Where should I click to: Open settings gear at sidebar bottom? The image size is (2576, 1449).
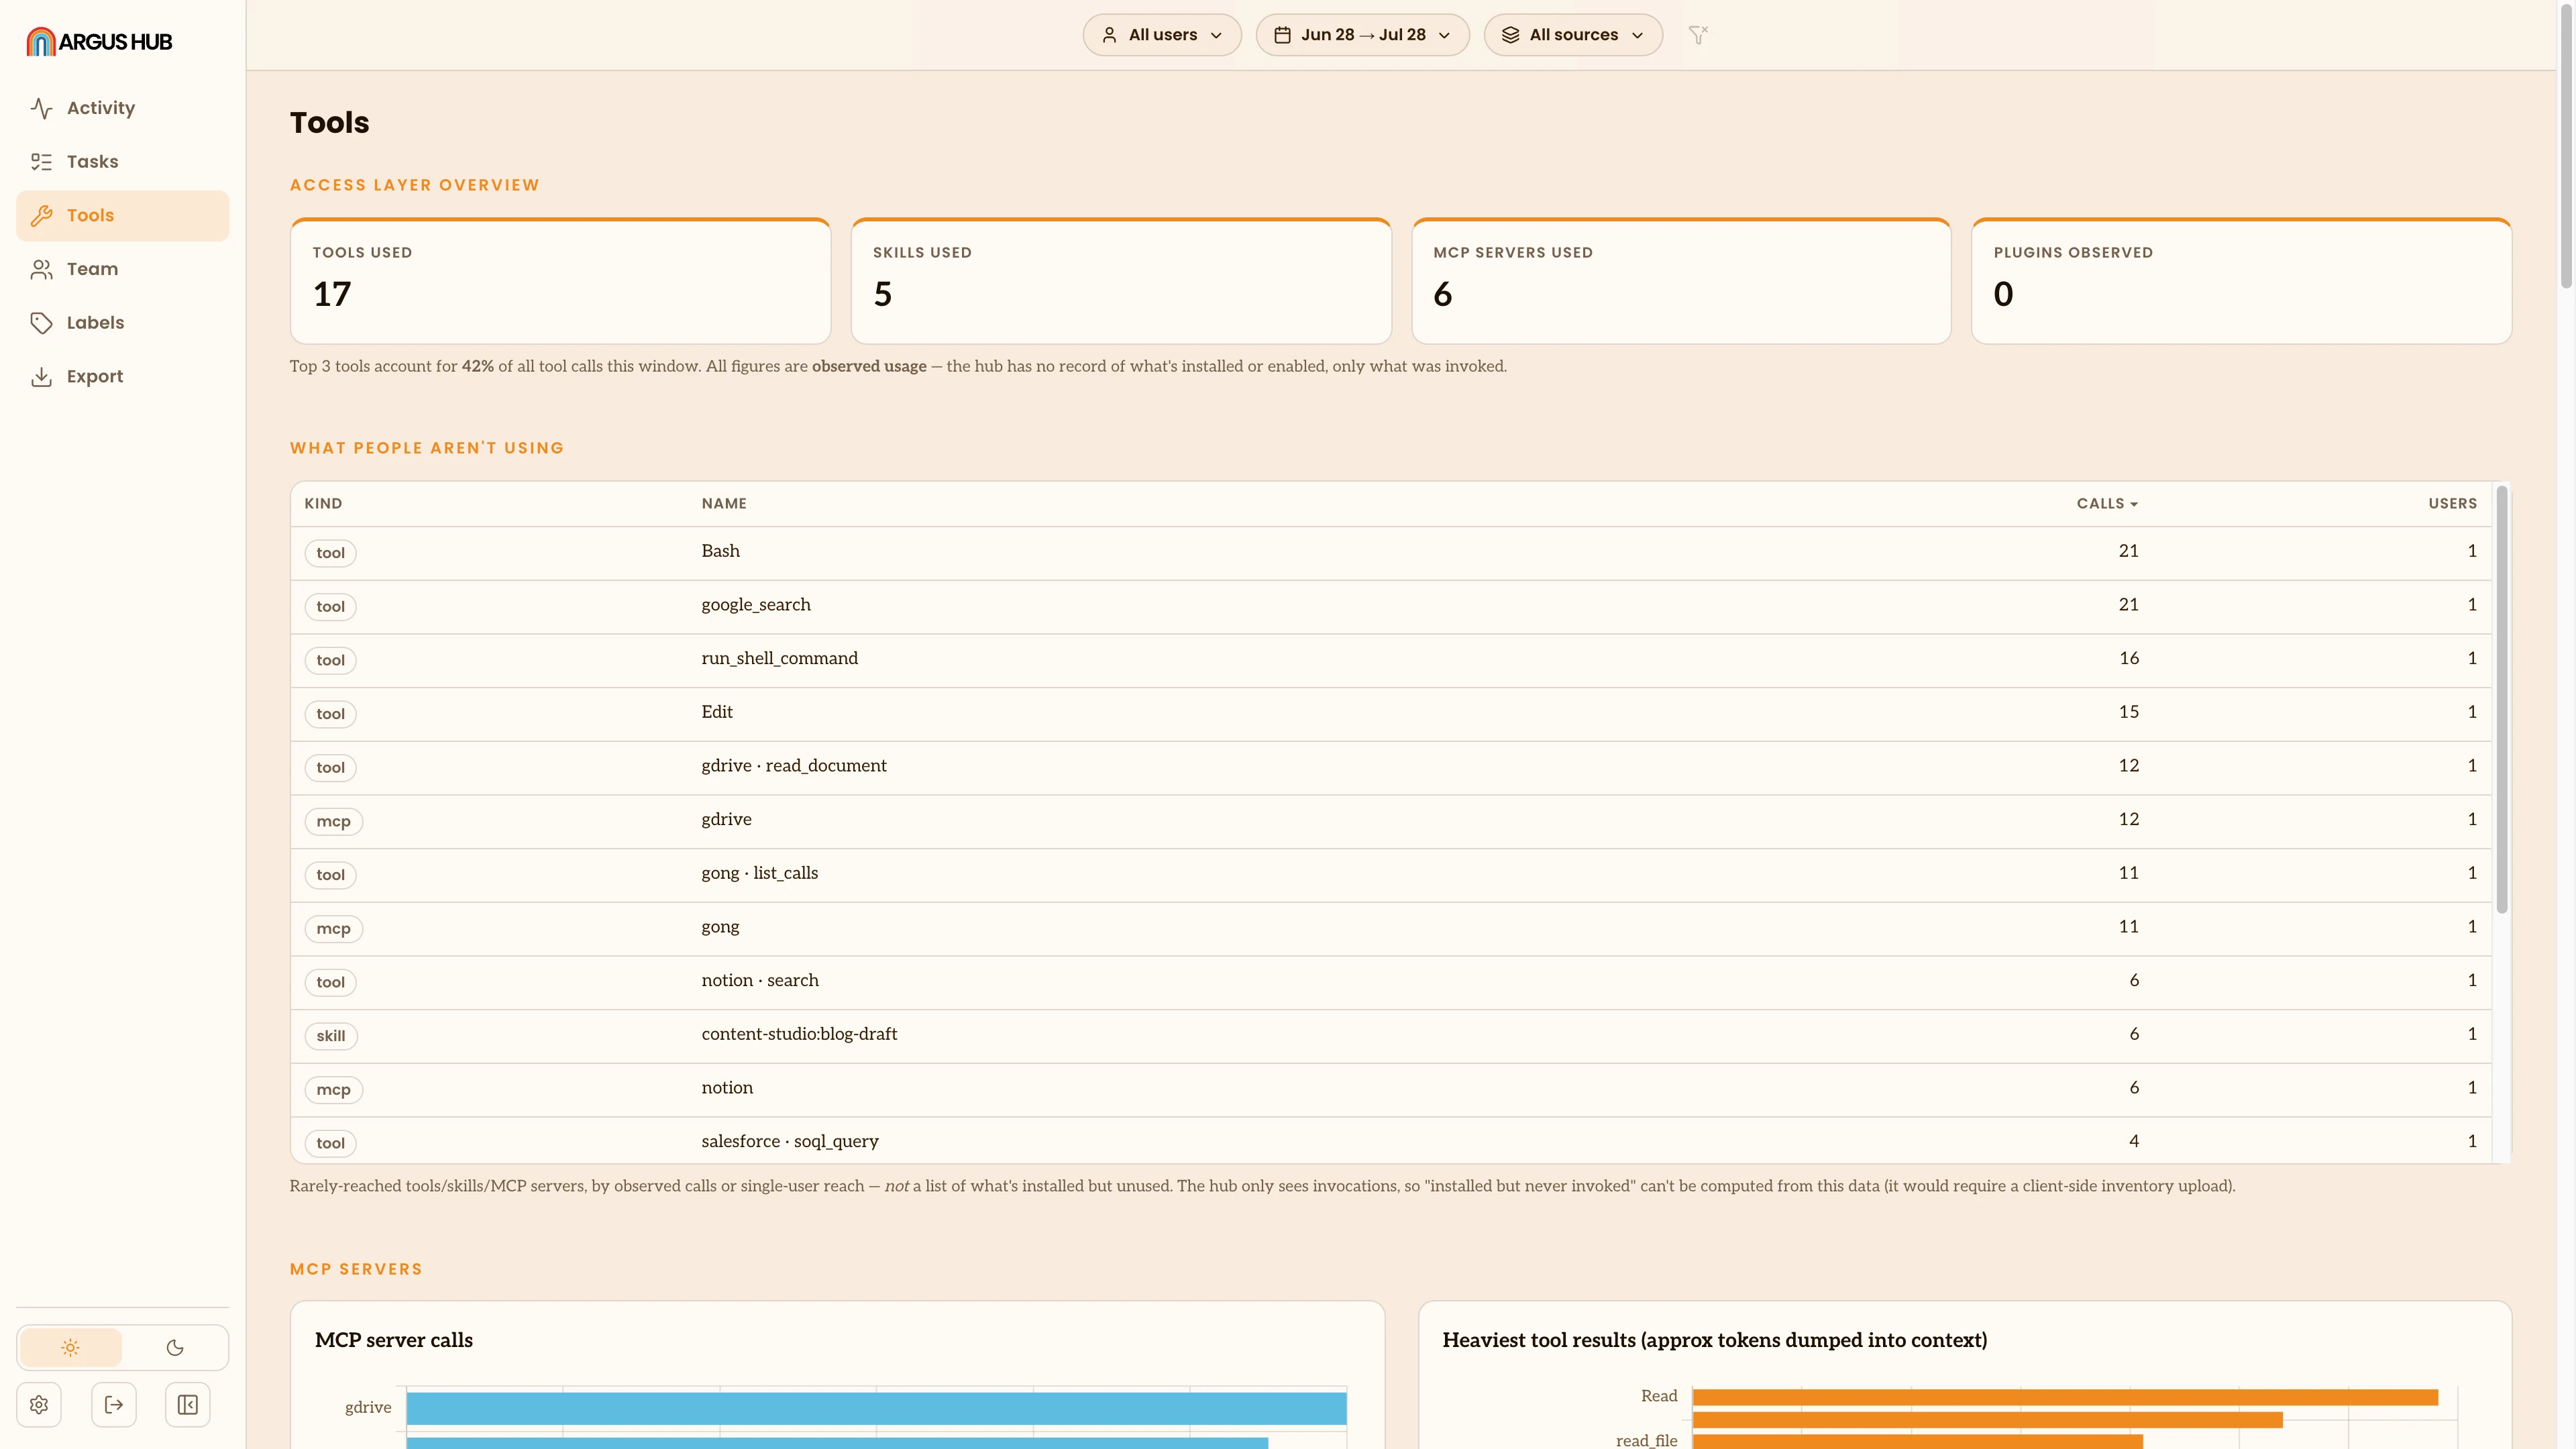point(39,1405)
